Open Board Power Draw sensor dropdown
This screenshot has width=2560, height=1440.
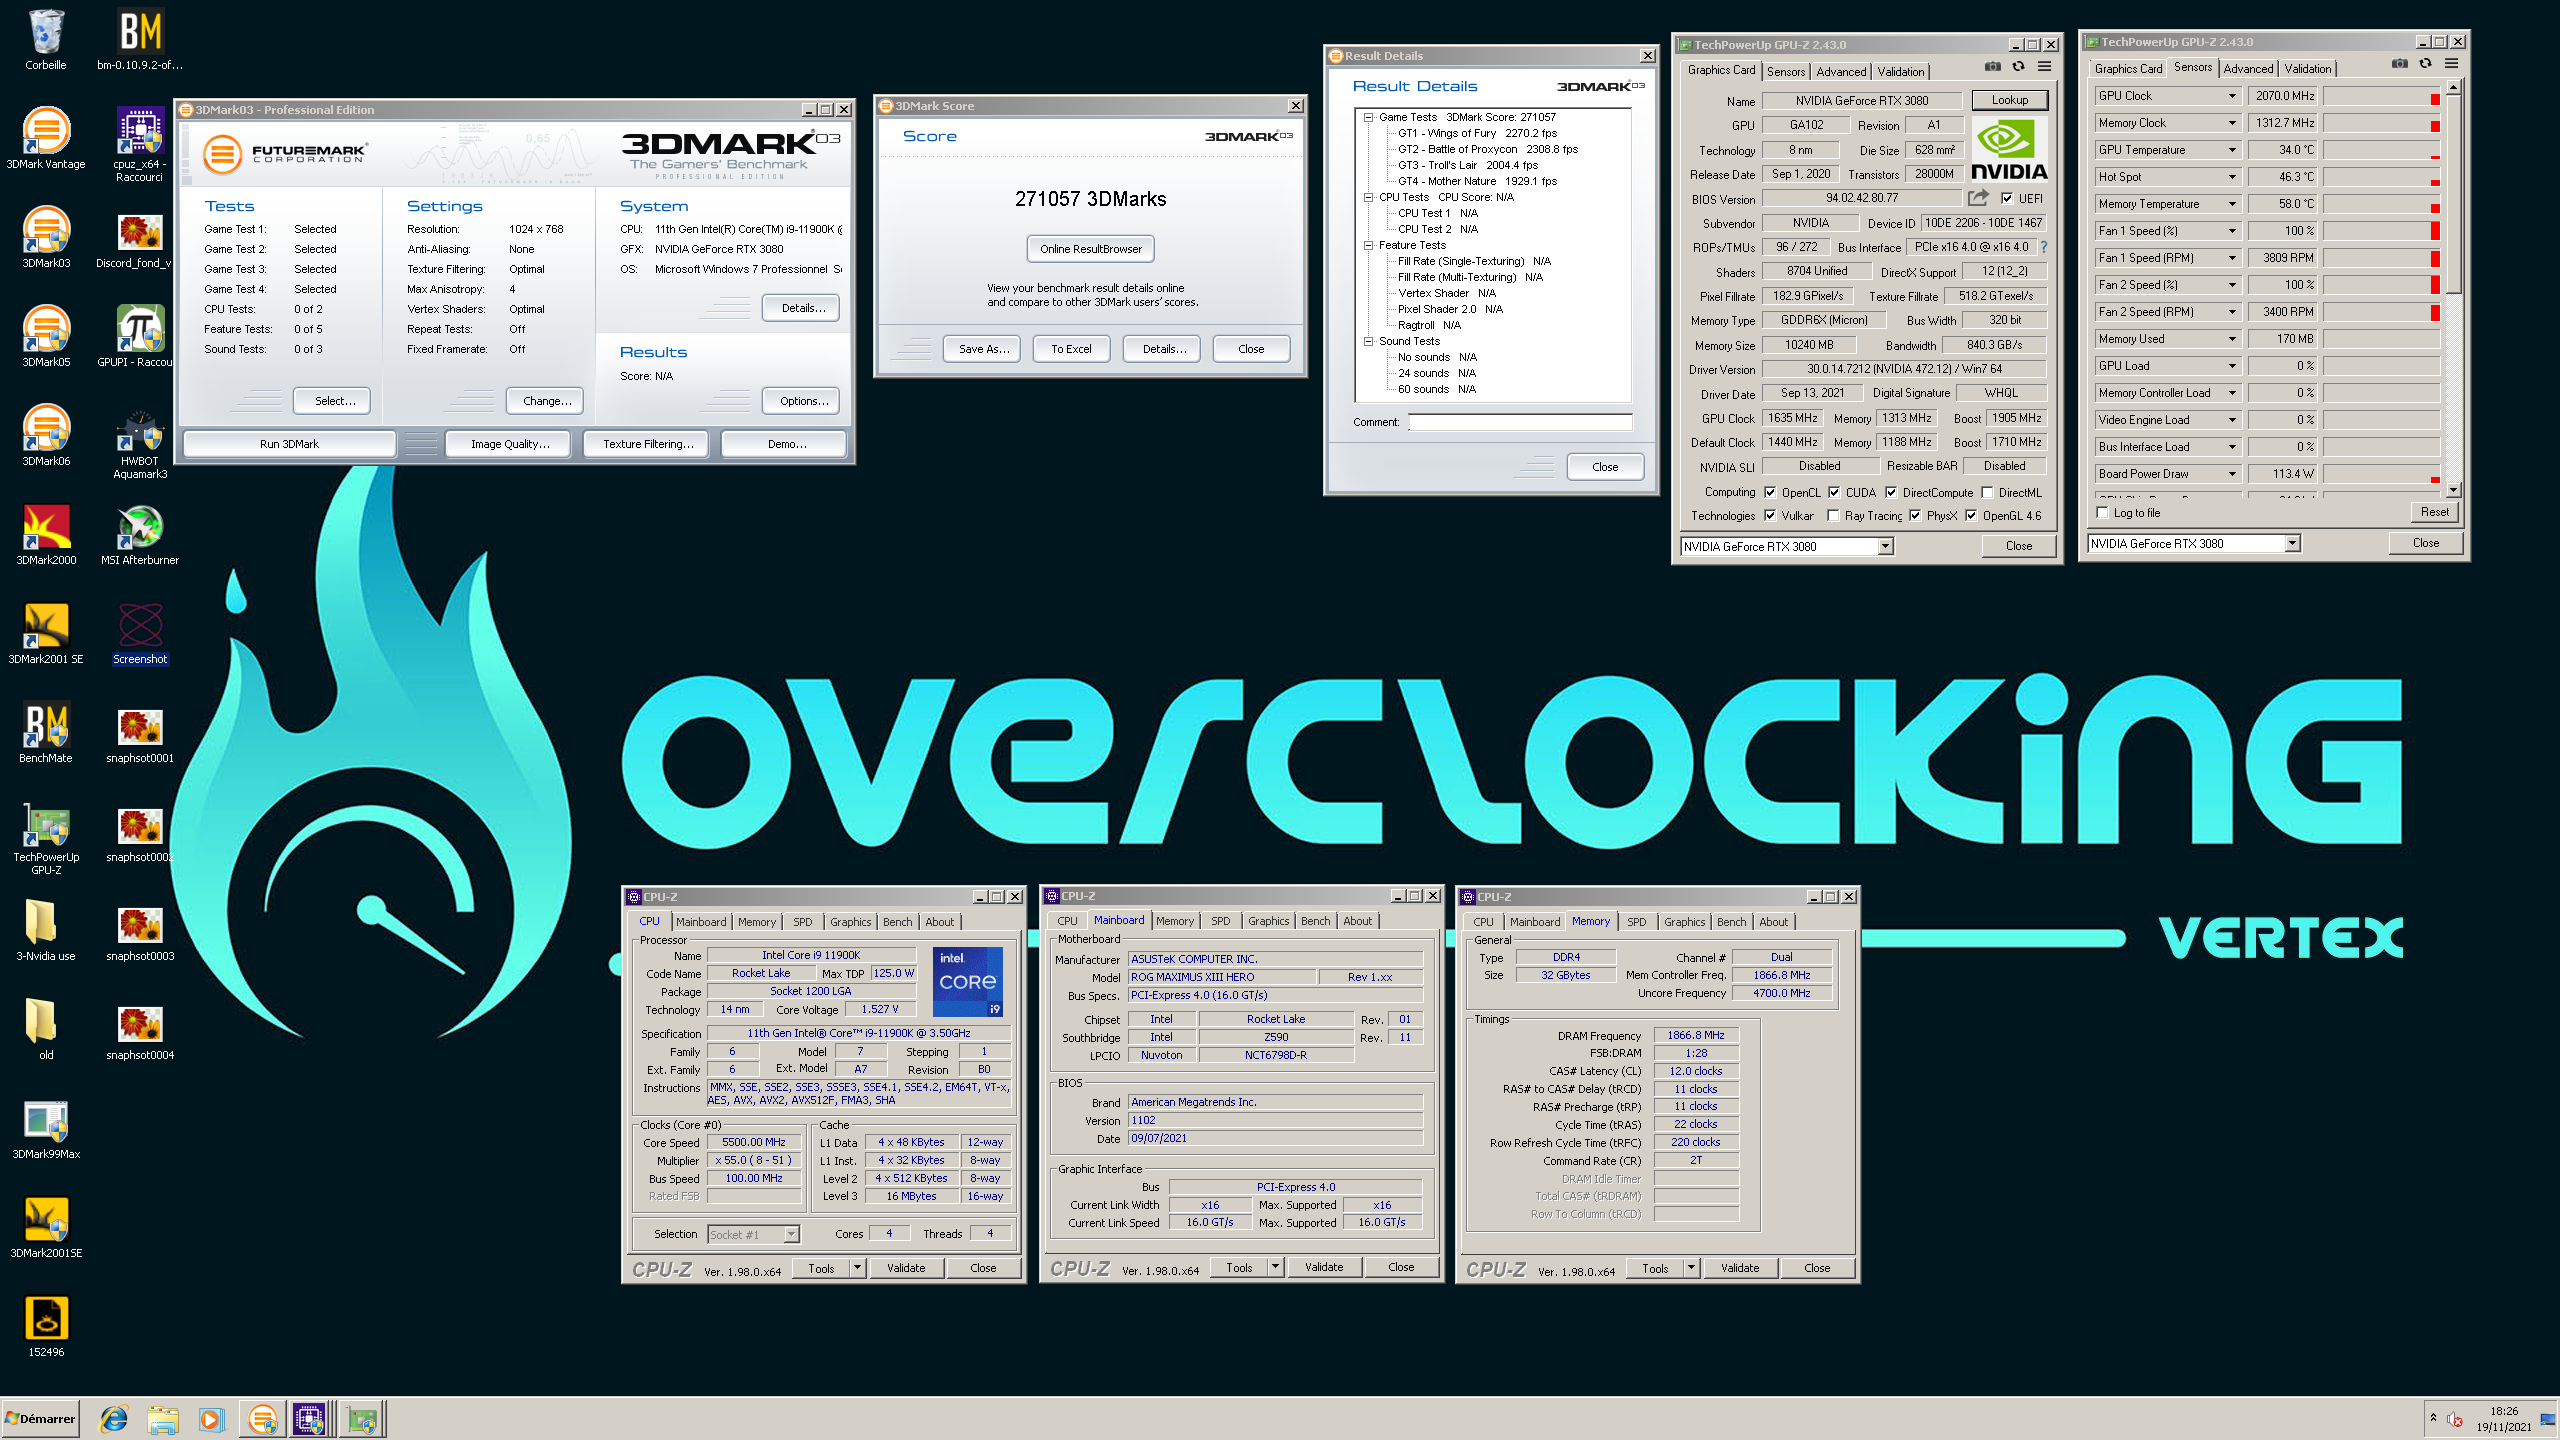(x=2232, y=474)
